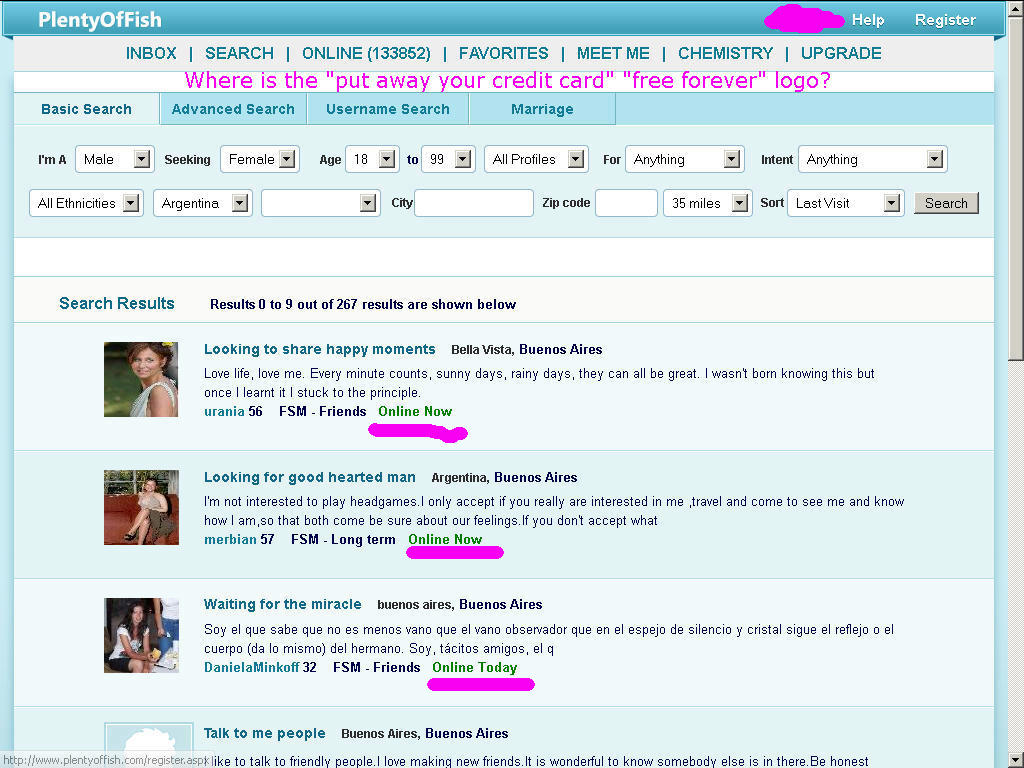Viewport: 1024px width, 768px height.
Task: Open DanielaMinkoff's profile photo thumbnail
Action: pyautogui.click(x=141, y=635)
